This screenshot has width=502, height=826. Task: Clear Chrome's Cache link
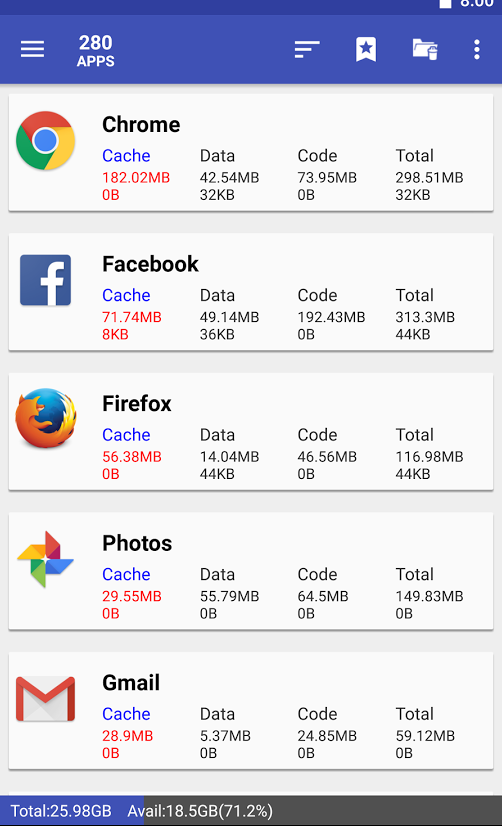coord(126,156)
